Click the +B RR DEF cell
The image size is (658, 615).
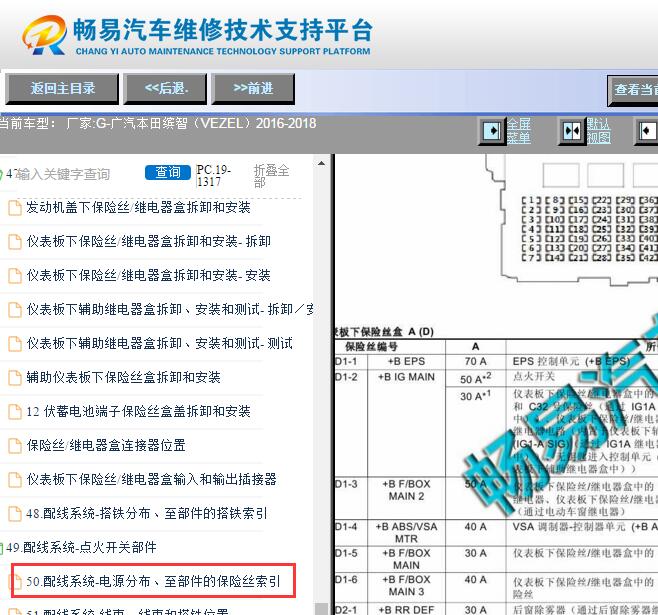click(406, 610)
